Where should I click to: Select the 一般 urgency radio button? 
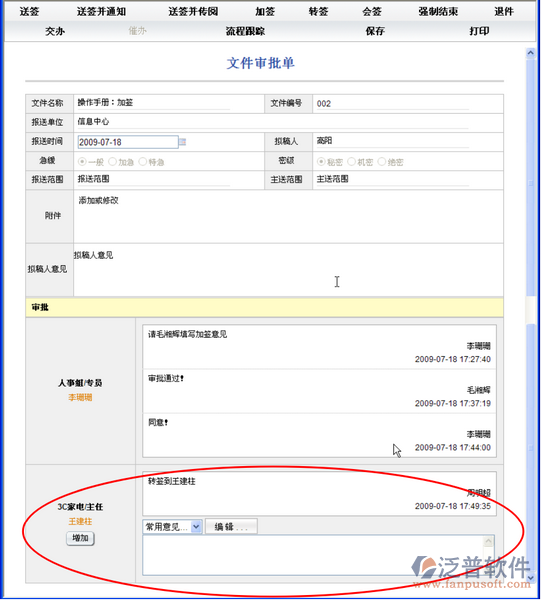click(x=82, y=162)
